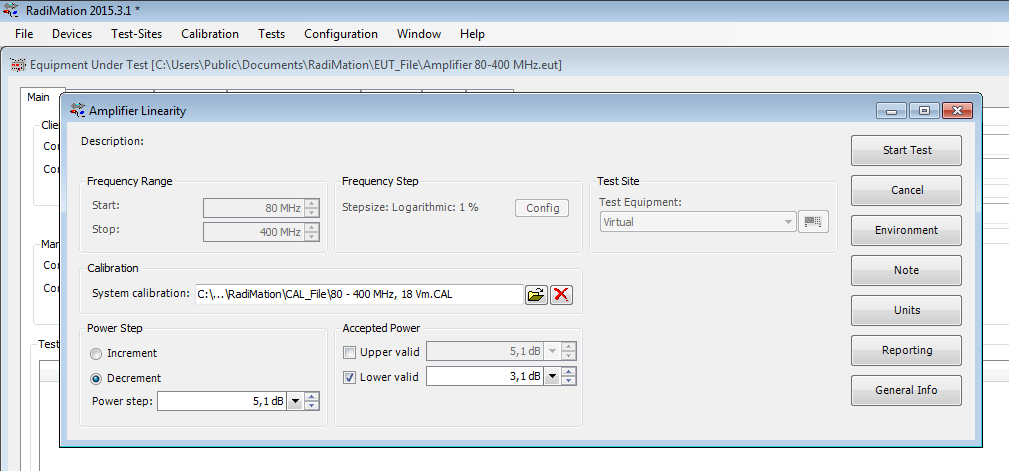The width and height of the screenshot is (1009, 471).
Task: Click Stop frequency down spinner arrow
Action: [x=312, y=236]
